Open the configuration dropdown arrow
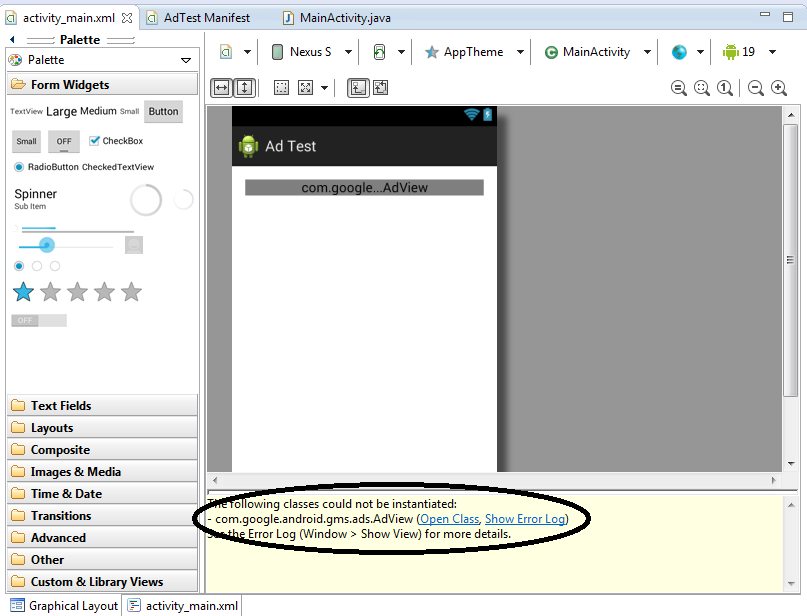 click(x=248, y=52)
